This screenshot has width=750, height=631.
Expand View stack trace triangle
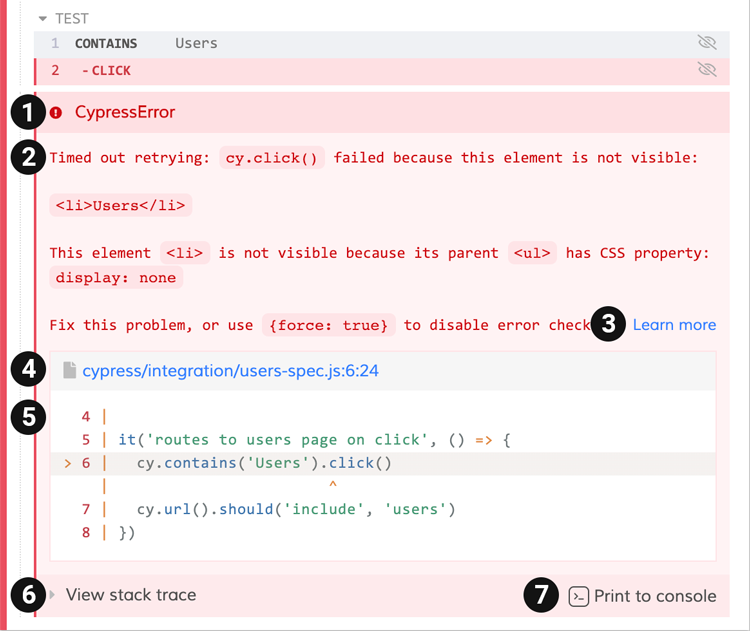[52, 595]
